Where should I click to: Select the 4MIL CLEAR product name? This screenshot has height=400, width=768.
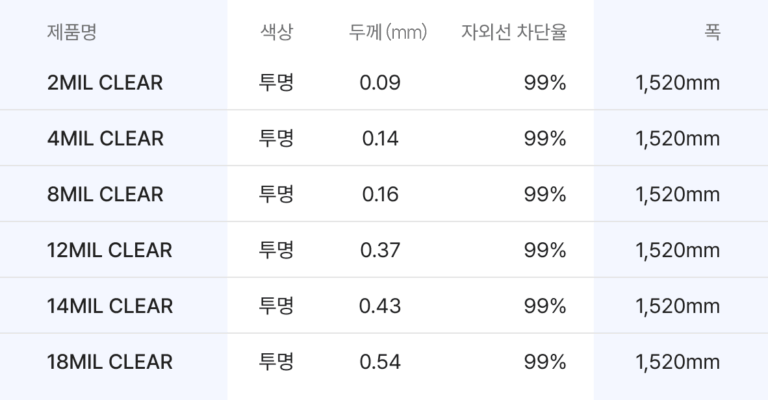105,138
